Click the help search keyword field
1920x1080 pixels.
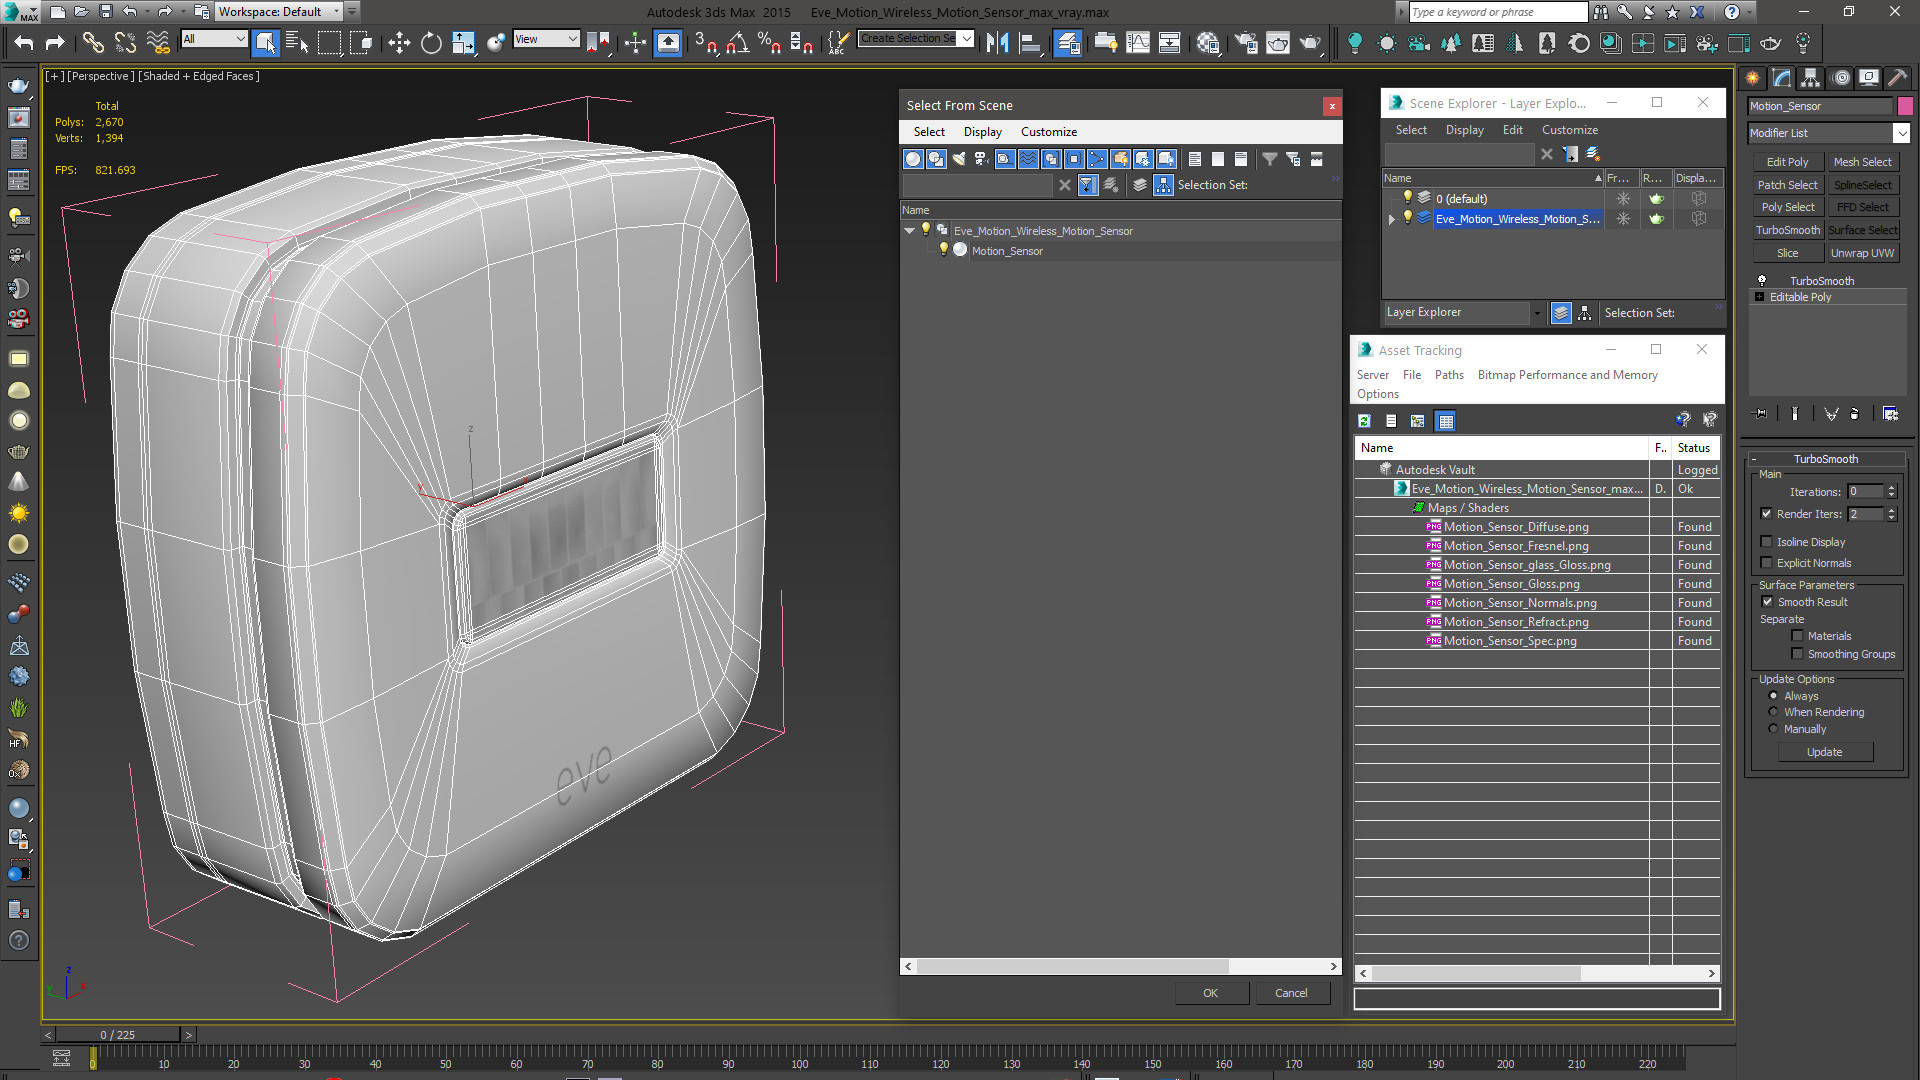click(1497, 12)
